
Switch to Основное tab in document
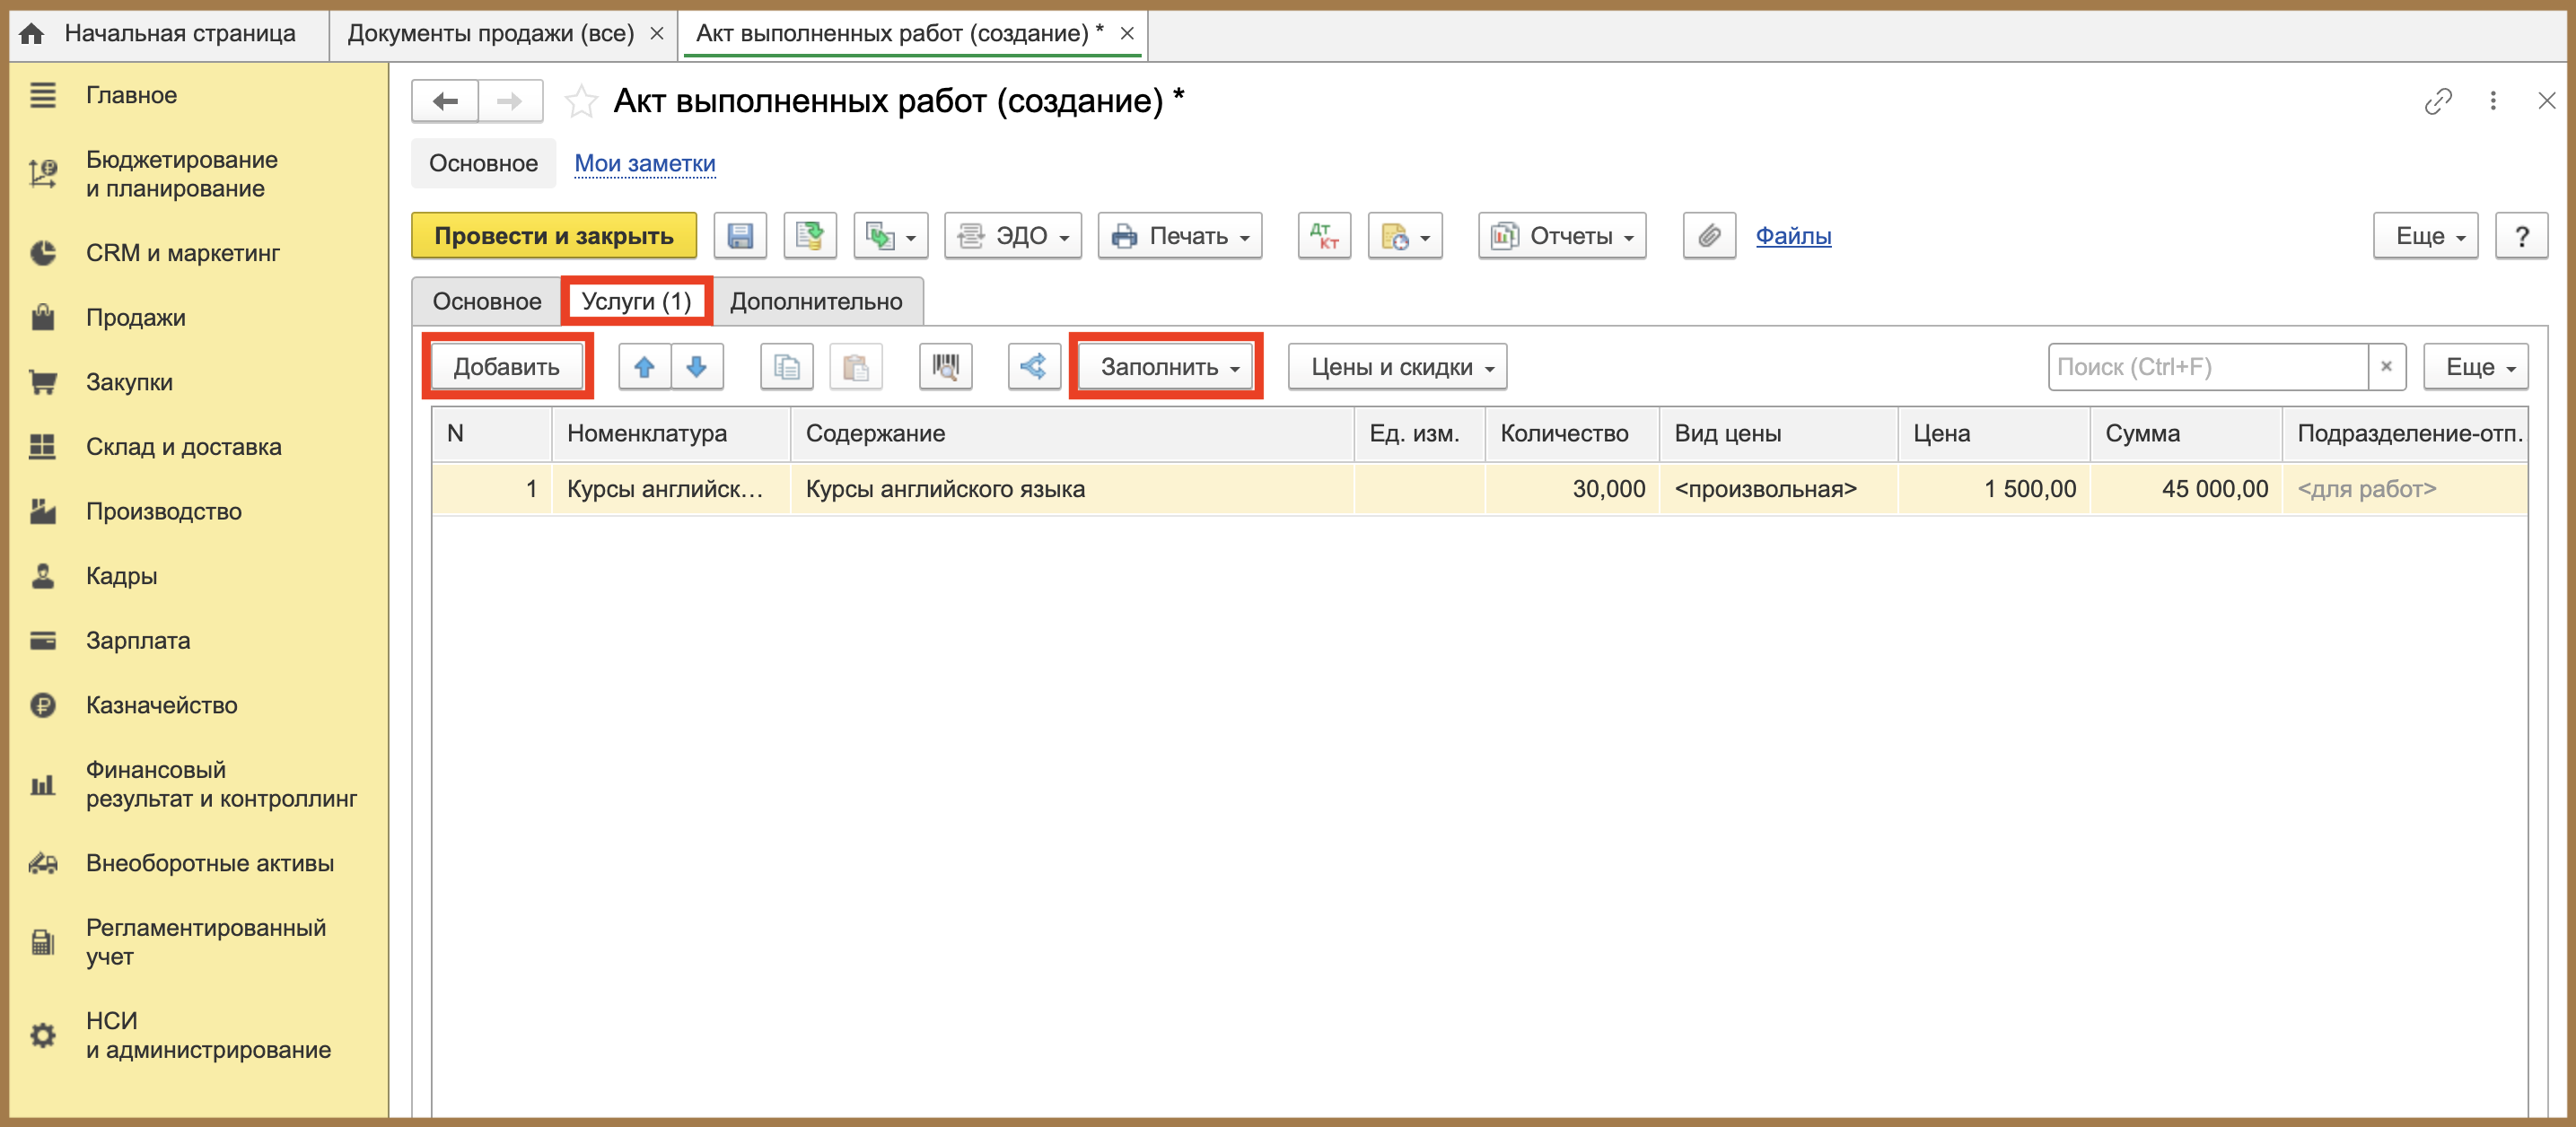pyautogui.click(x=487, y=301)
